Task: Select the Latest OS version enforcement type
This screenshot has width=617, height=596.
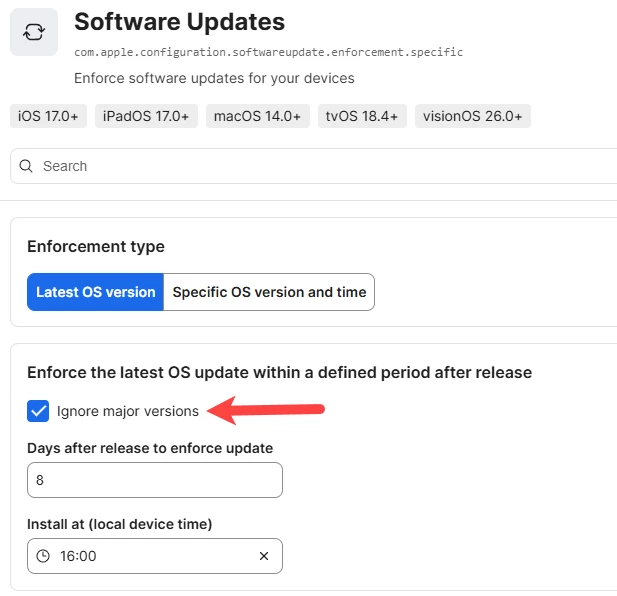Action: [x=95, y=292]
